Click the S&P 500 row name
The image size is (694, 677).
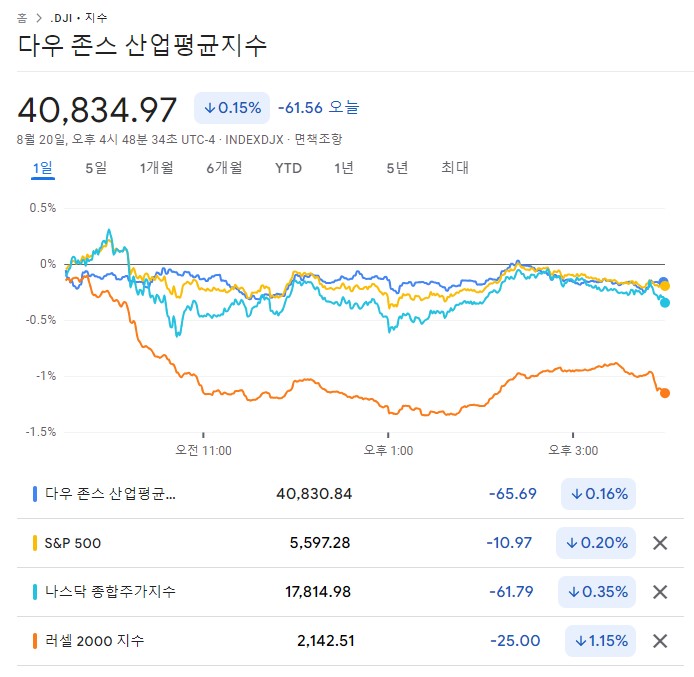[x=73, y=543]
